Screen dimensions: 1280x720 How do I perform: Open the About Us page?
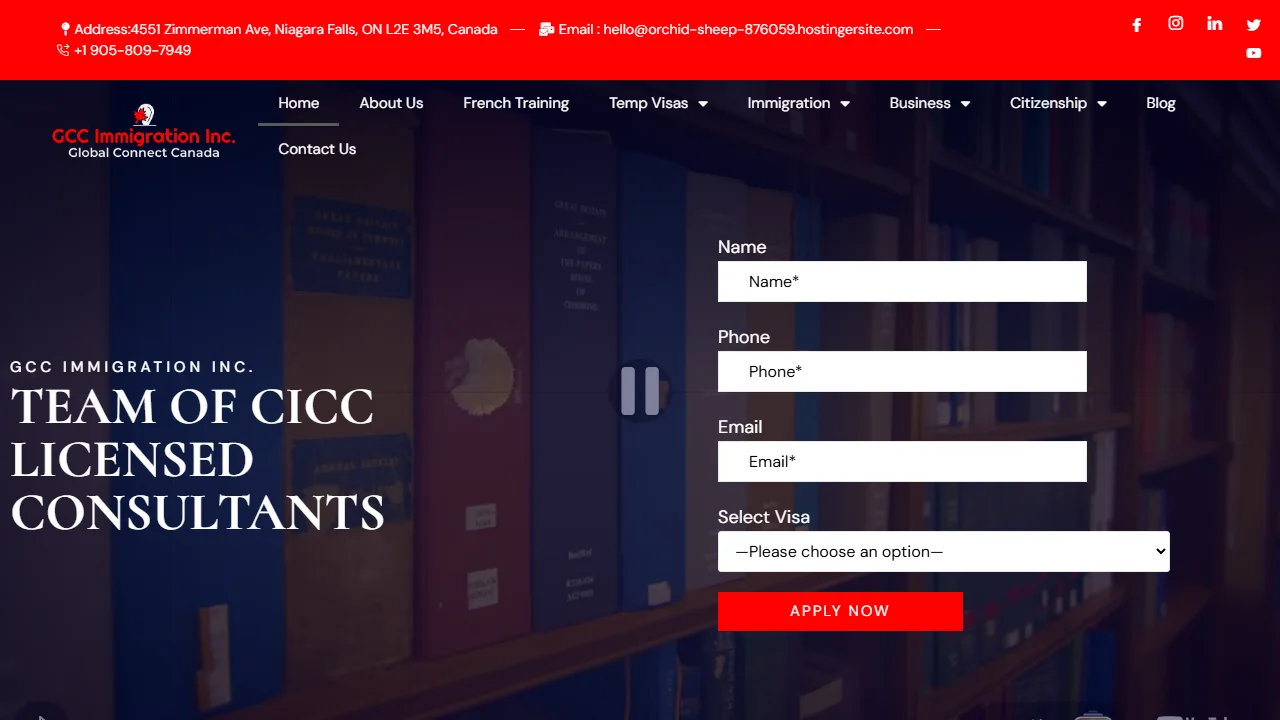[x=391, y=103]
